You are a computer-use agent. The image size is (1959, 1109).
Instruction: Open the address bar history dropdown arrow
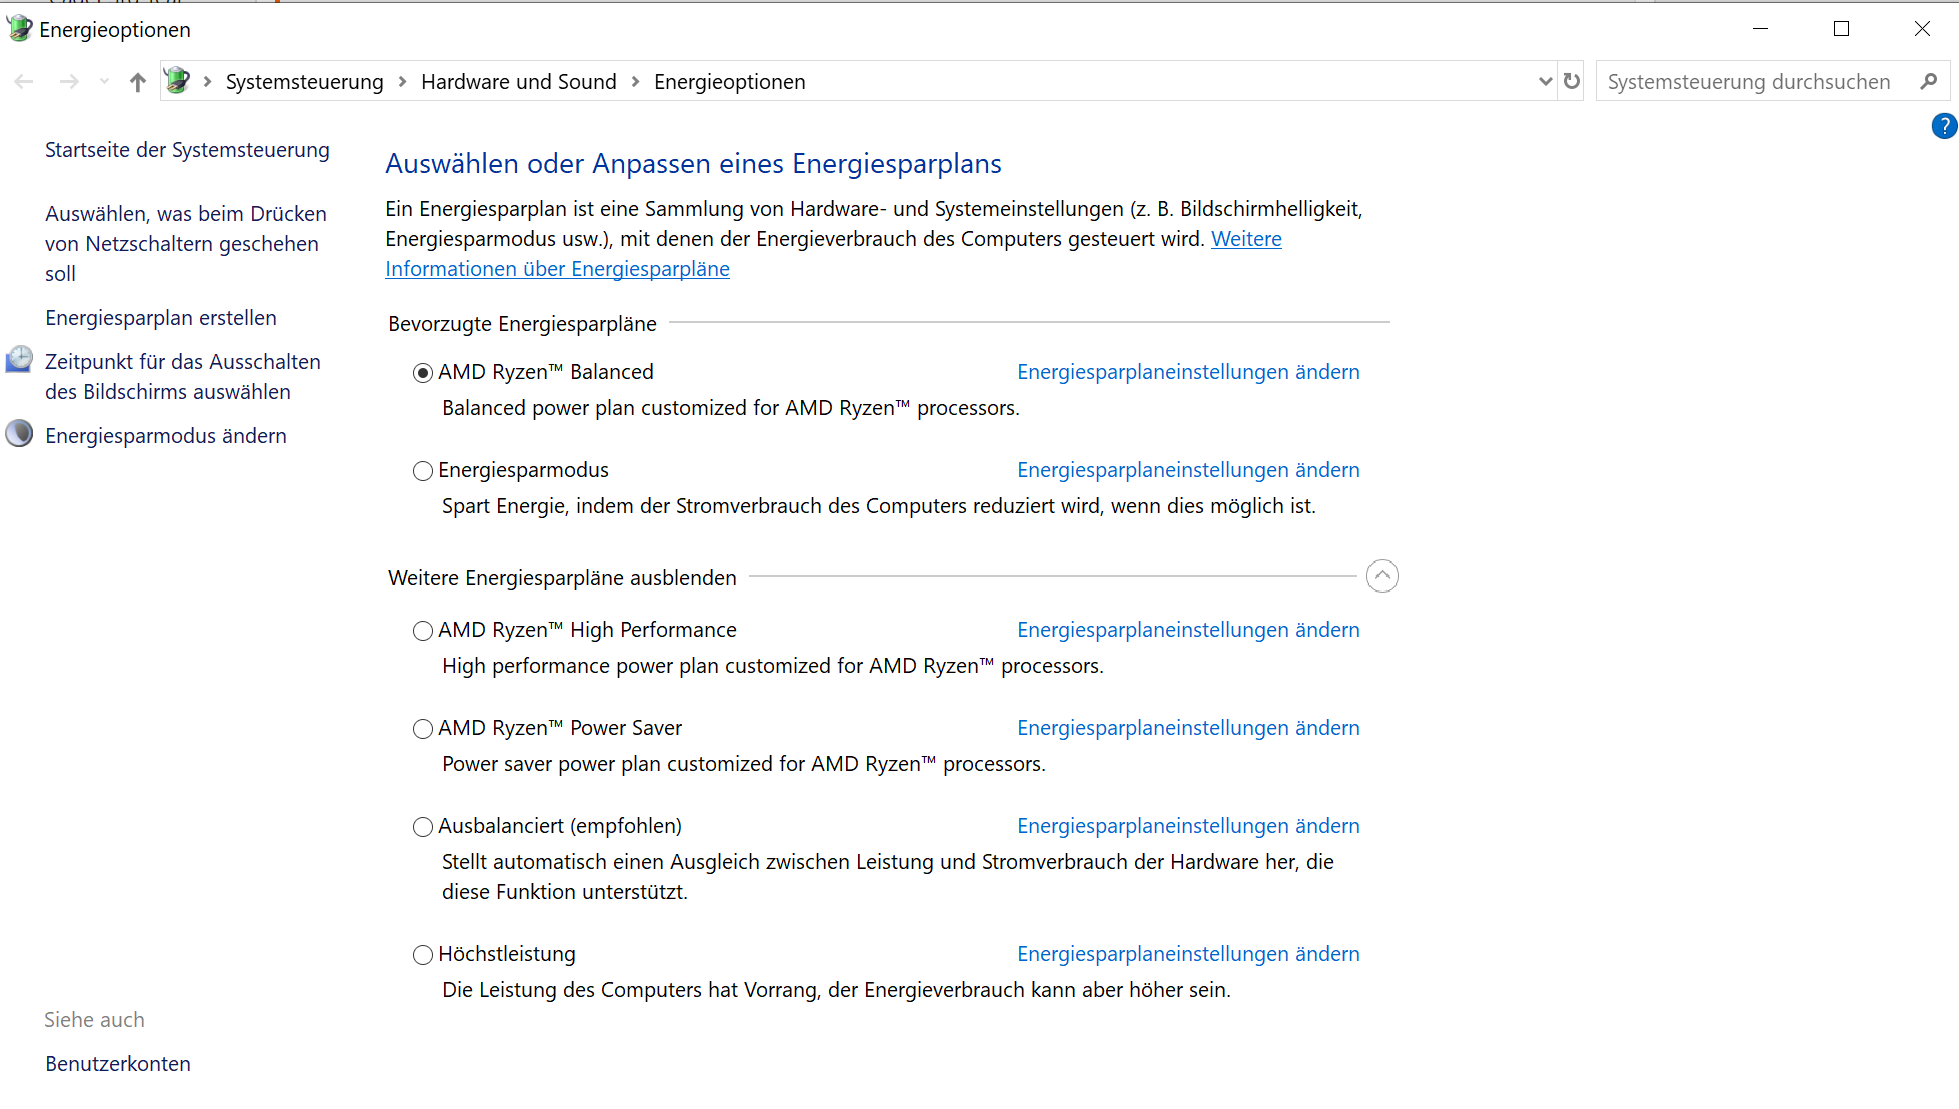1545,81
